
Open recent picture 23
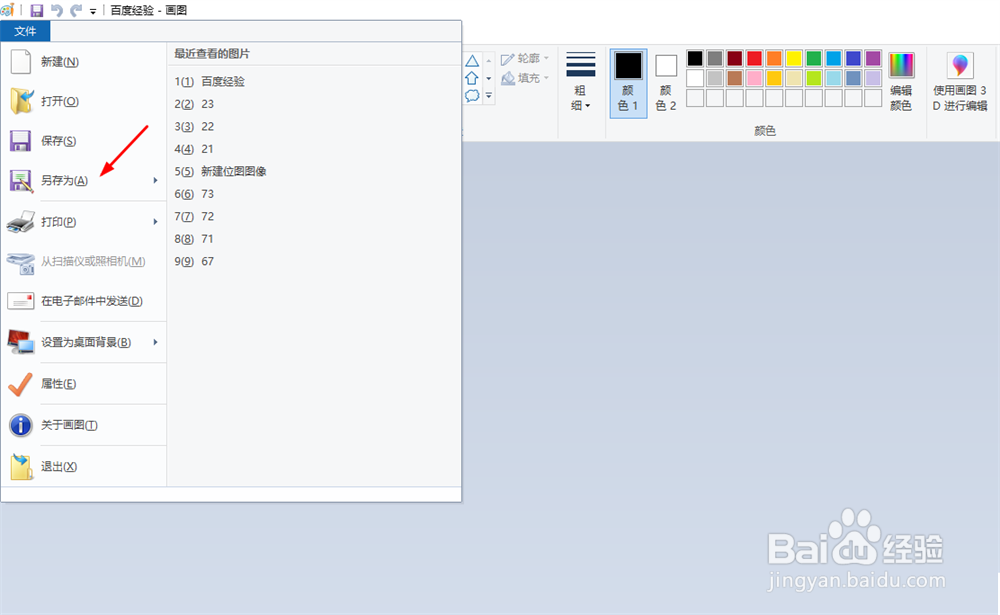point(314,104)
